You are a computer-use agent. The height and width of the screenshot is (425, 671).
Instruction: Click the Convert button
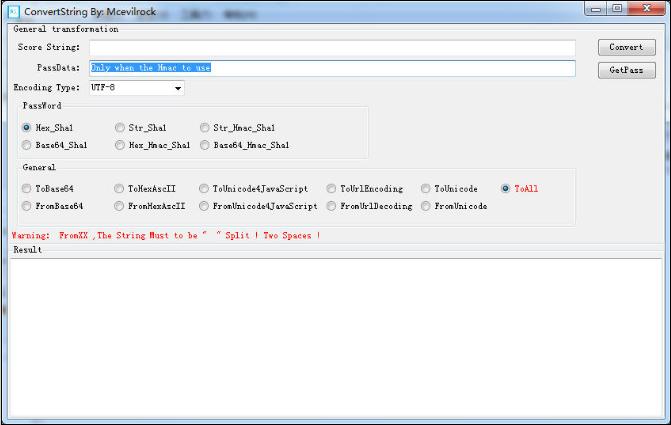tap(626, 48)
